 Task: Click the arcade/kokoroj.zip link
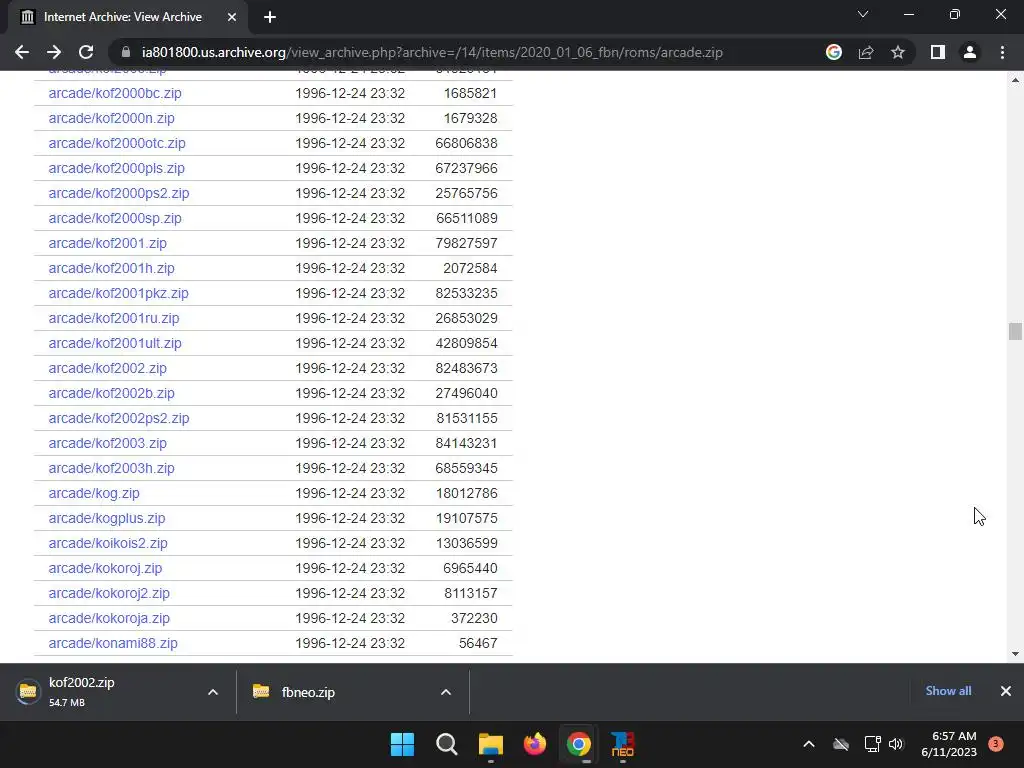(x=105, y=568)
